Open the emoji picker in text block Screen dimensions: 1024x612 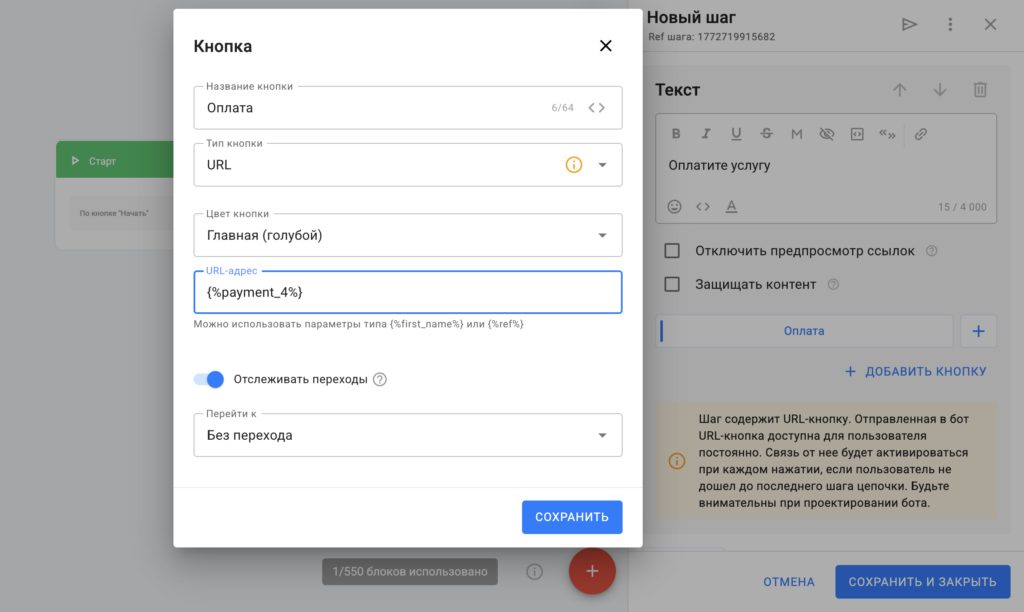[x=675, y=207]
